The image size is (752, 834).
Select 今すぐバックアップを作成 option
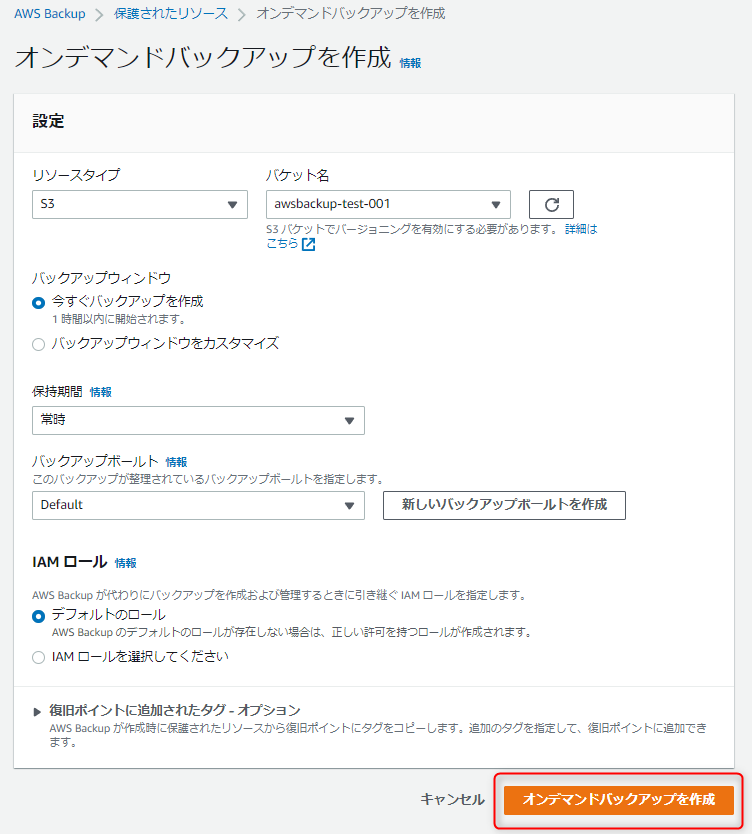[x=37, y=301]
